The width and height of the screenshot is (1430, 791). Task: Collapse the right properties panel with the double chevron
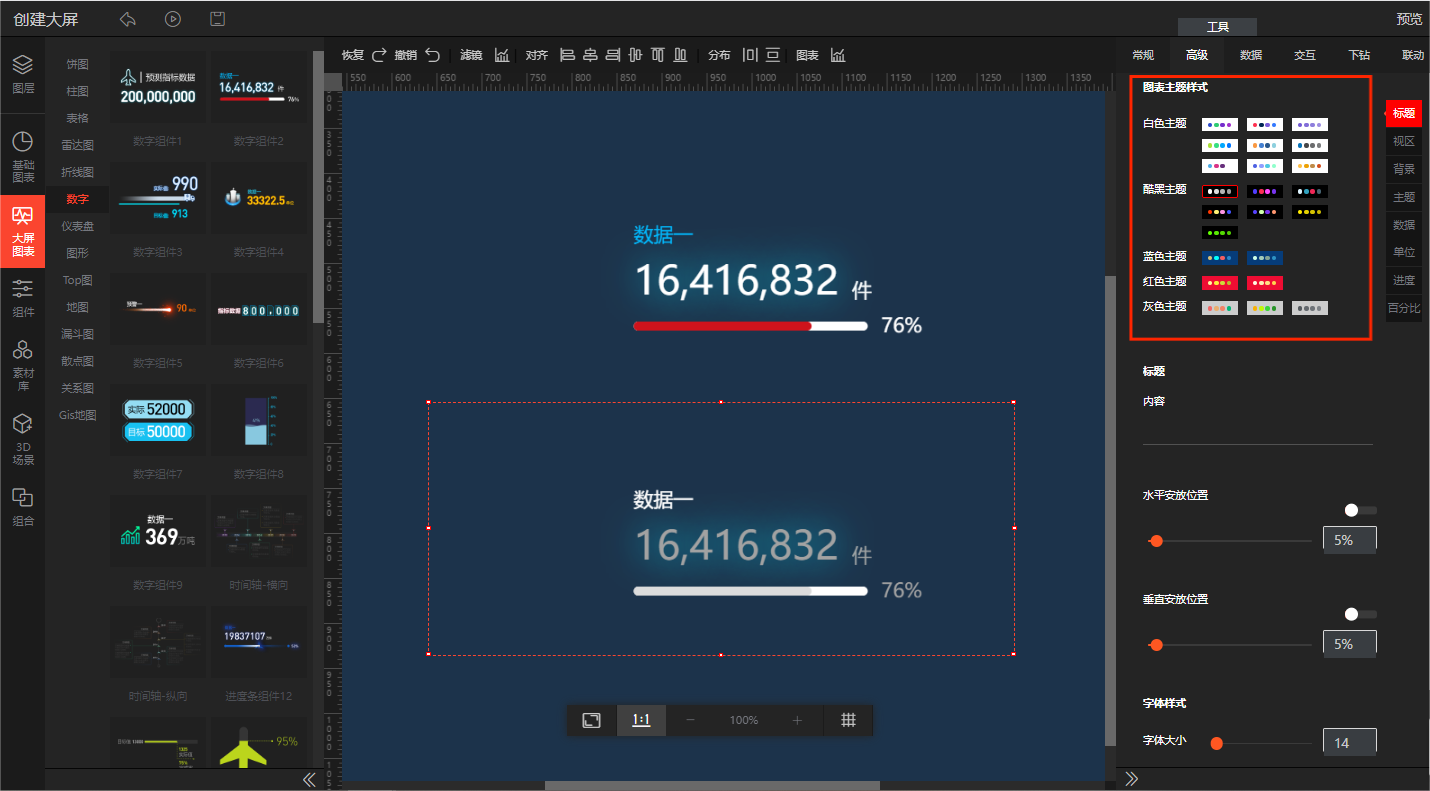coord(1132,779)
